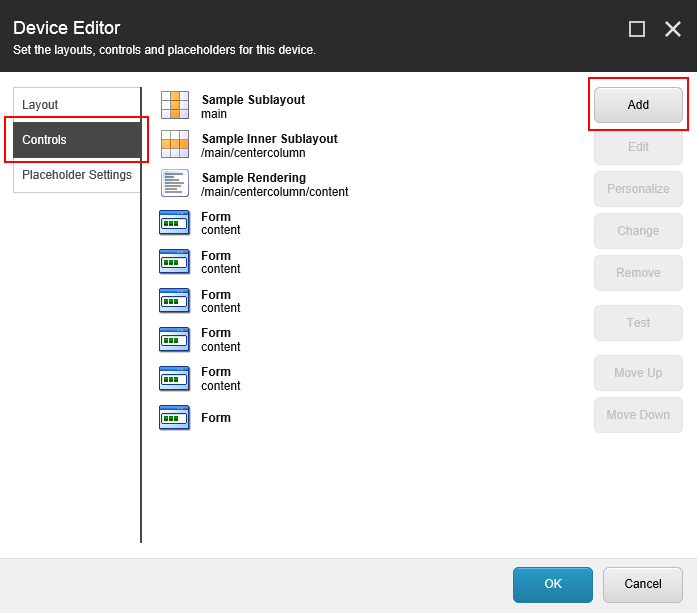This screenshot has width=697, height=613.
Task: Click the Cancel button
Action: (x=642, y=584)
